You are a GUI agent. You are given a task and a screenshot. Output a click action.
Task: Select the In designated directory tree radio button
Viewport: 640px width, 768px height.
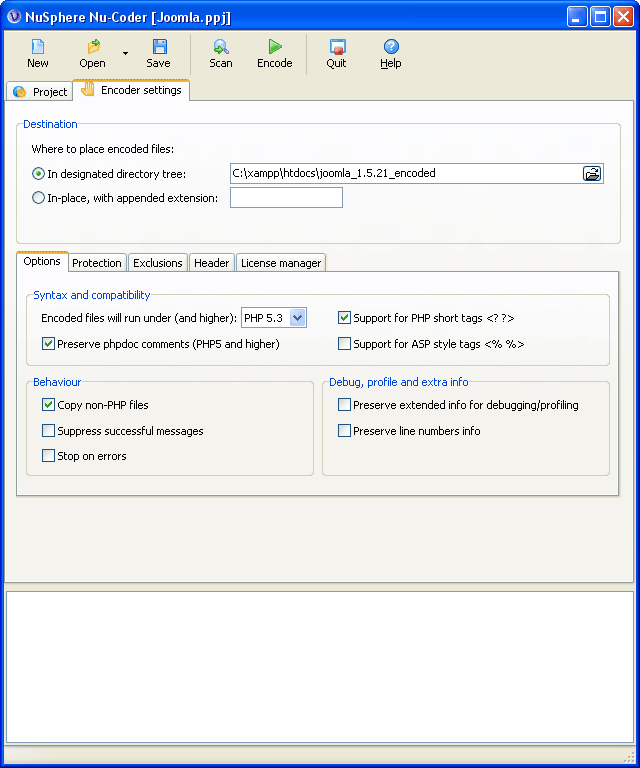38,174
